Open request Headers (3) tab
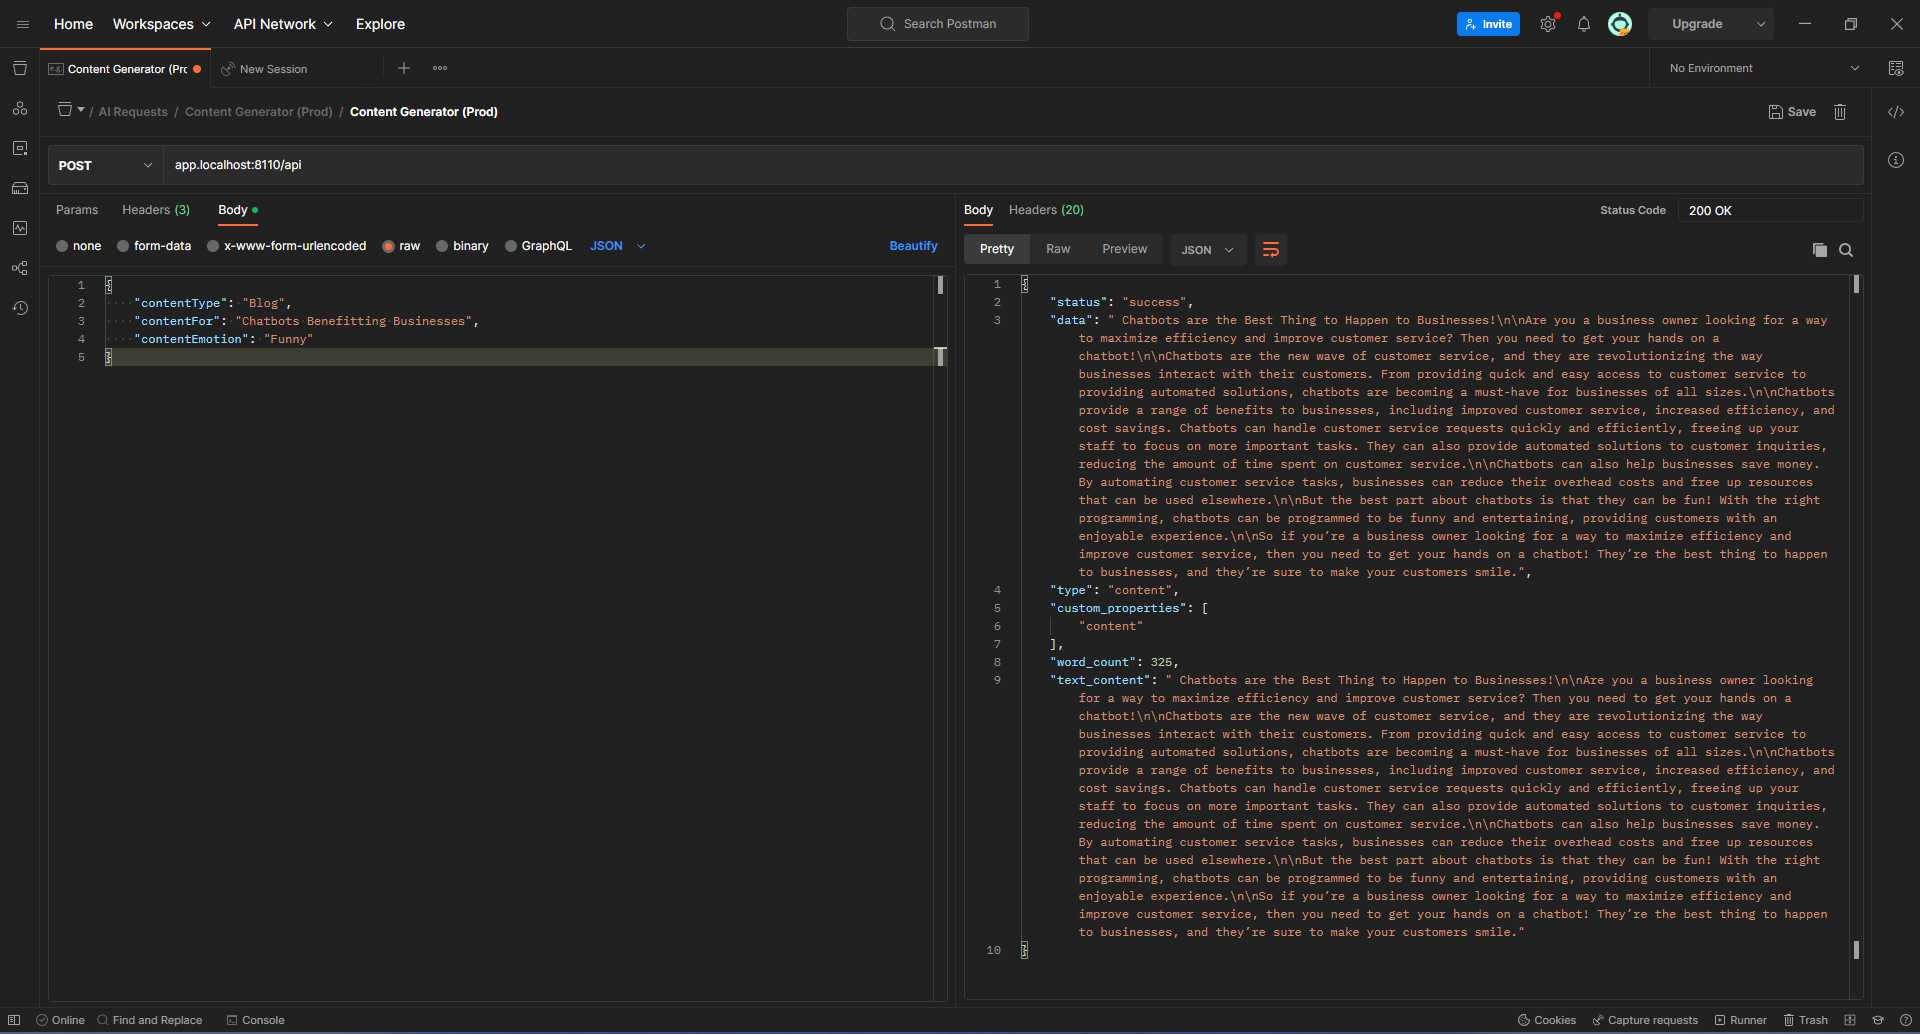The height and width of the screenshot is (1034, 1920). tap(156, 210)
